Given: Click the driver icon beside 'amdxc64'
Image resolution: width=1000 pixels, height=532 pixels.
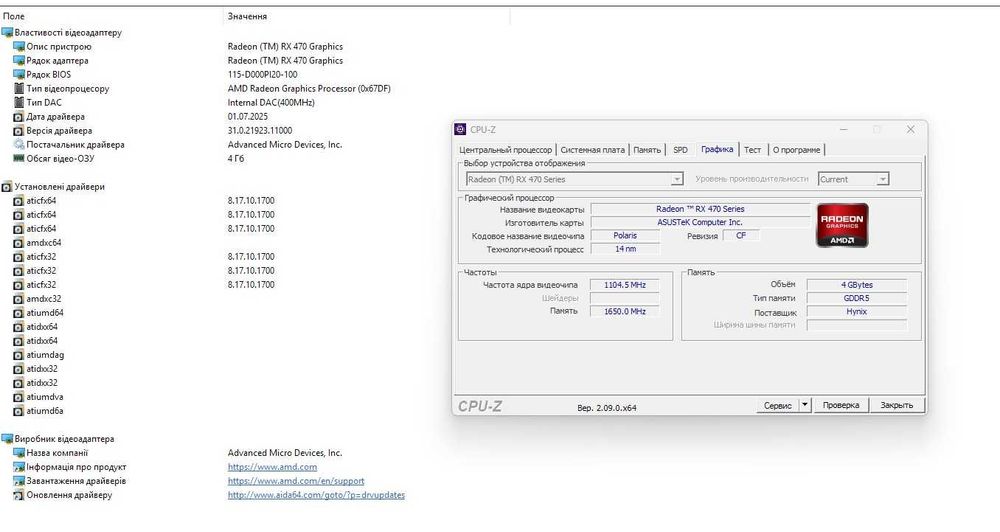Looking at the screenshot, I should tap(18, 243).
